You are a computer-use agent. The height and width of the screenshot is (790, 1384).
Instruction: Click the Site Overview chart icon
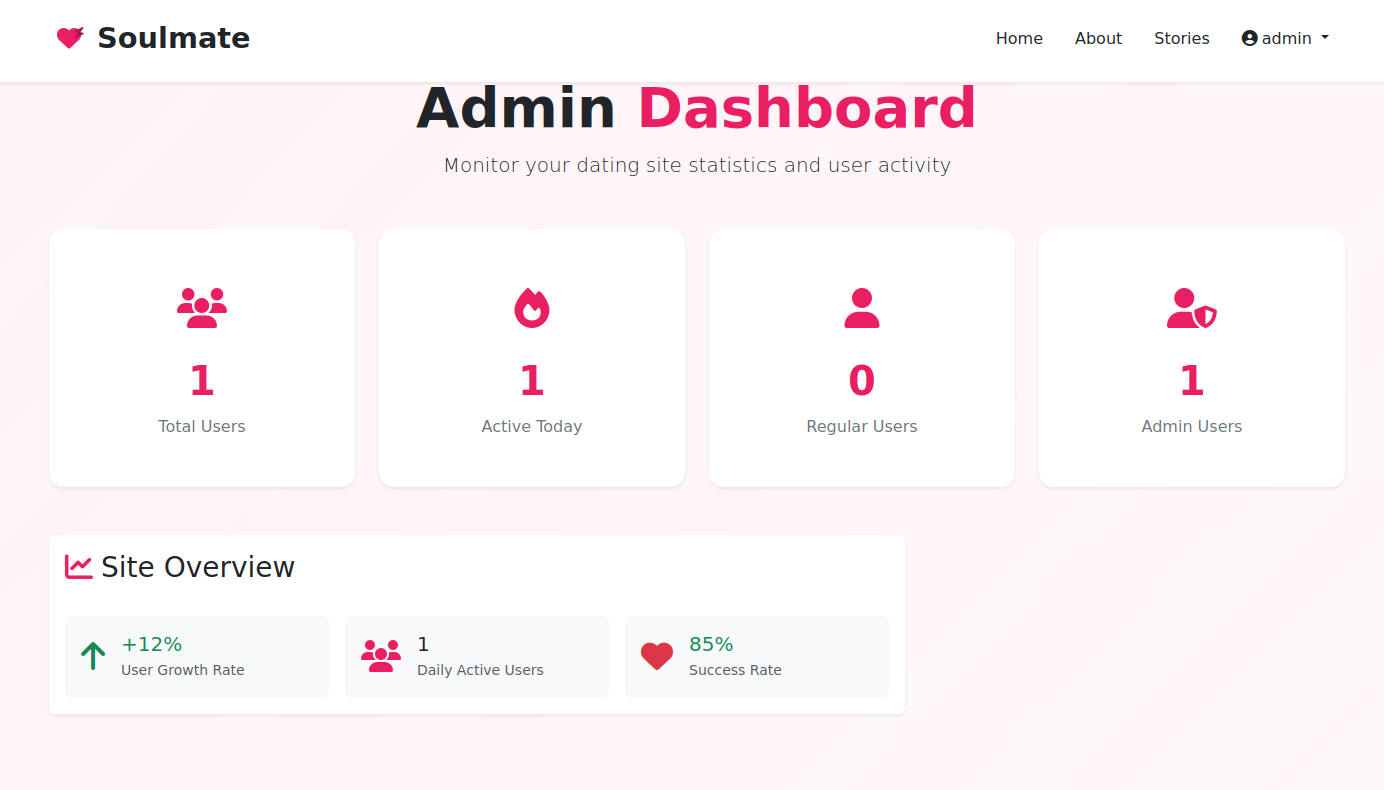pyautogui.click(x=79, y=567)
